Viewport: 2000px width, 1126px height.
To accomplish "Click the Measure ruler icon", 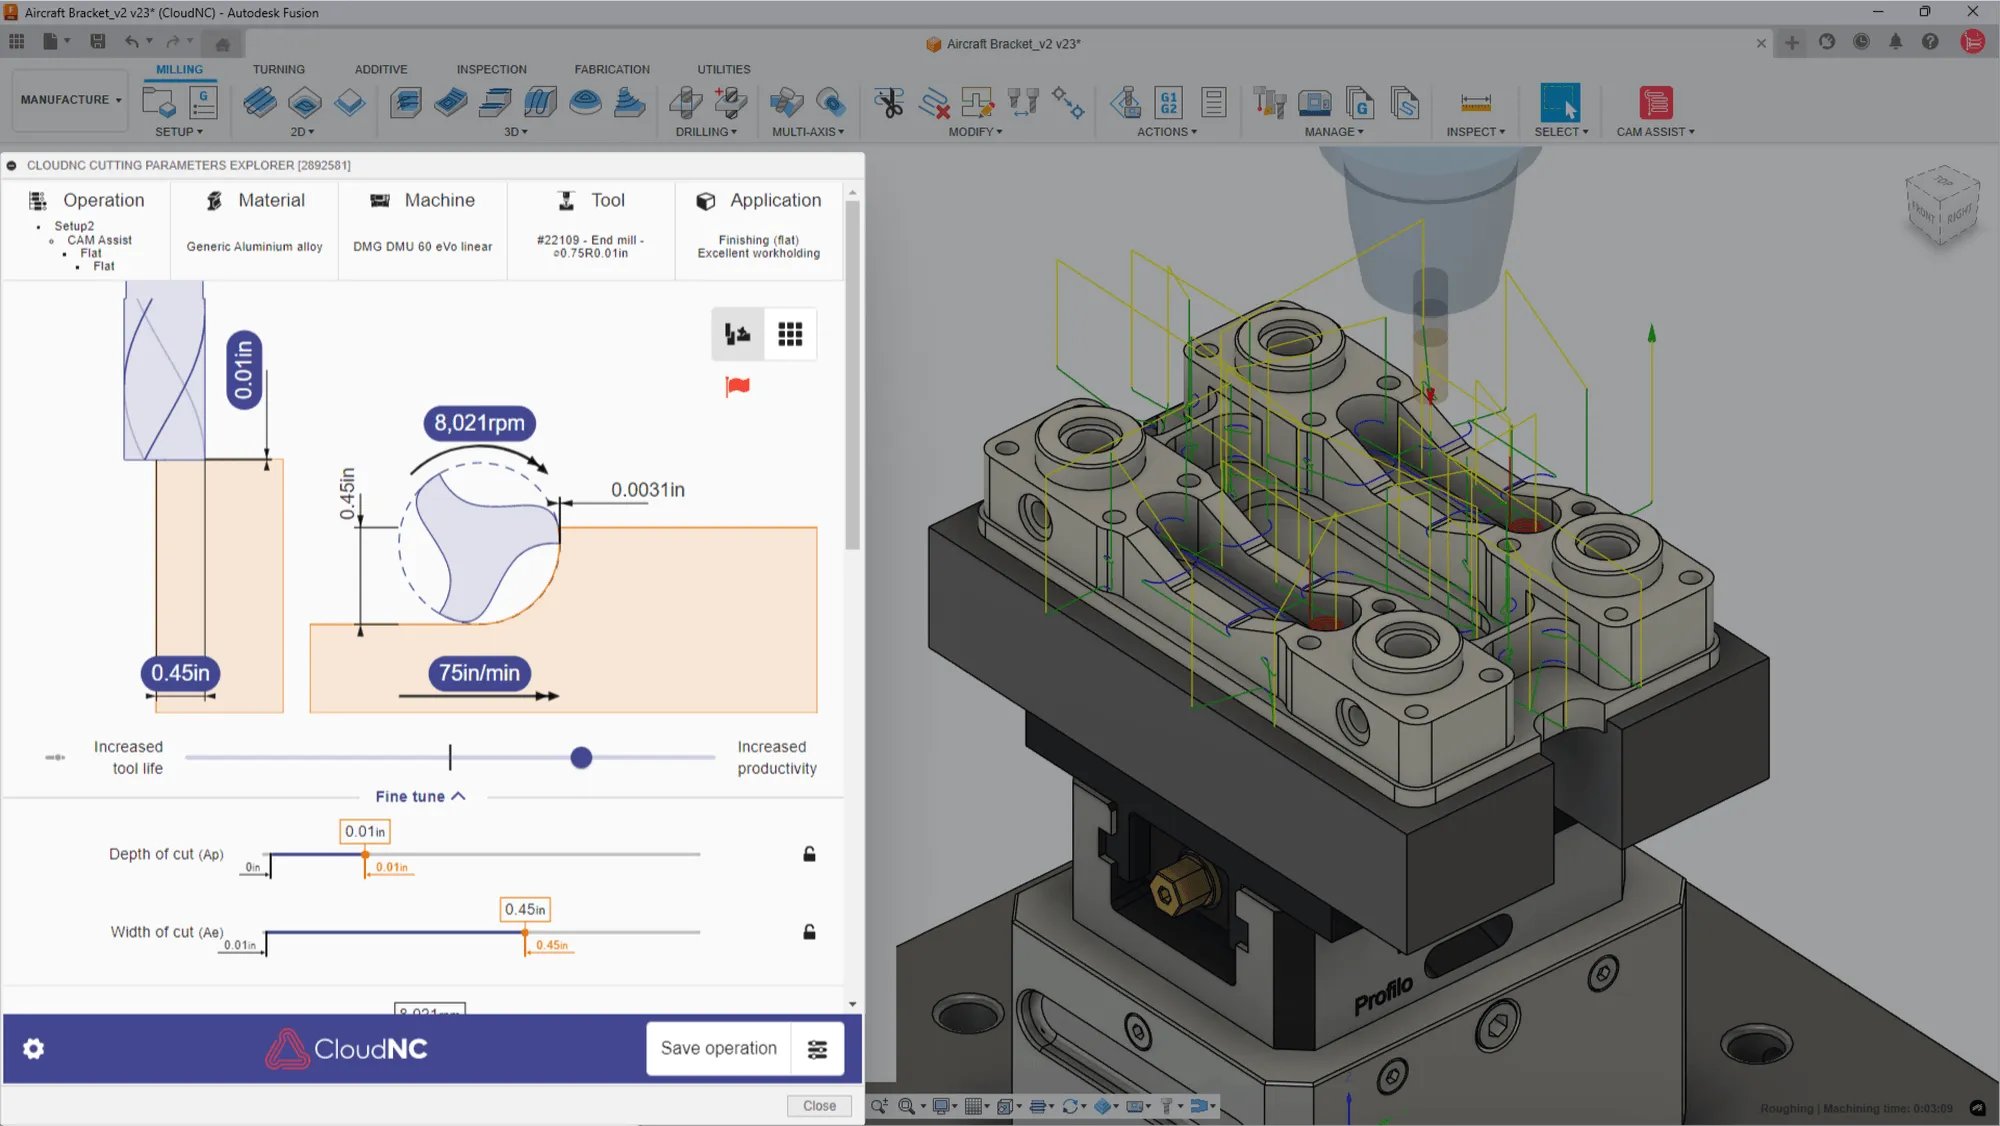I will coord(1475,102).
